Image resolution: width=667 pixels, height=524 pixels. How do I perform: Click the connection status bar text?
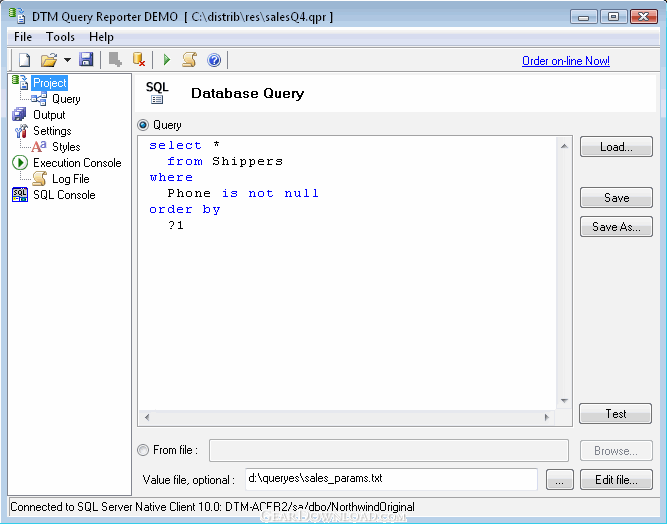pos(212,507)
